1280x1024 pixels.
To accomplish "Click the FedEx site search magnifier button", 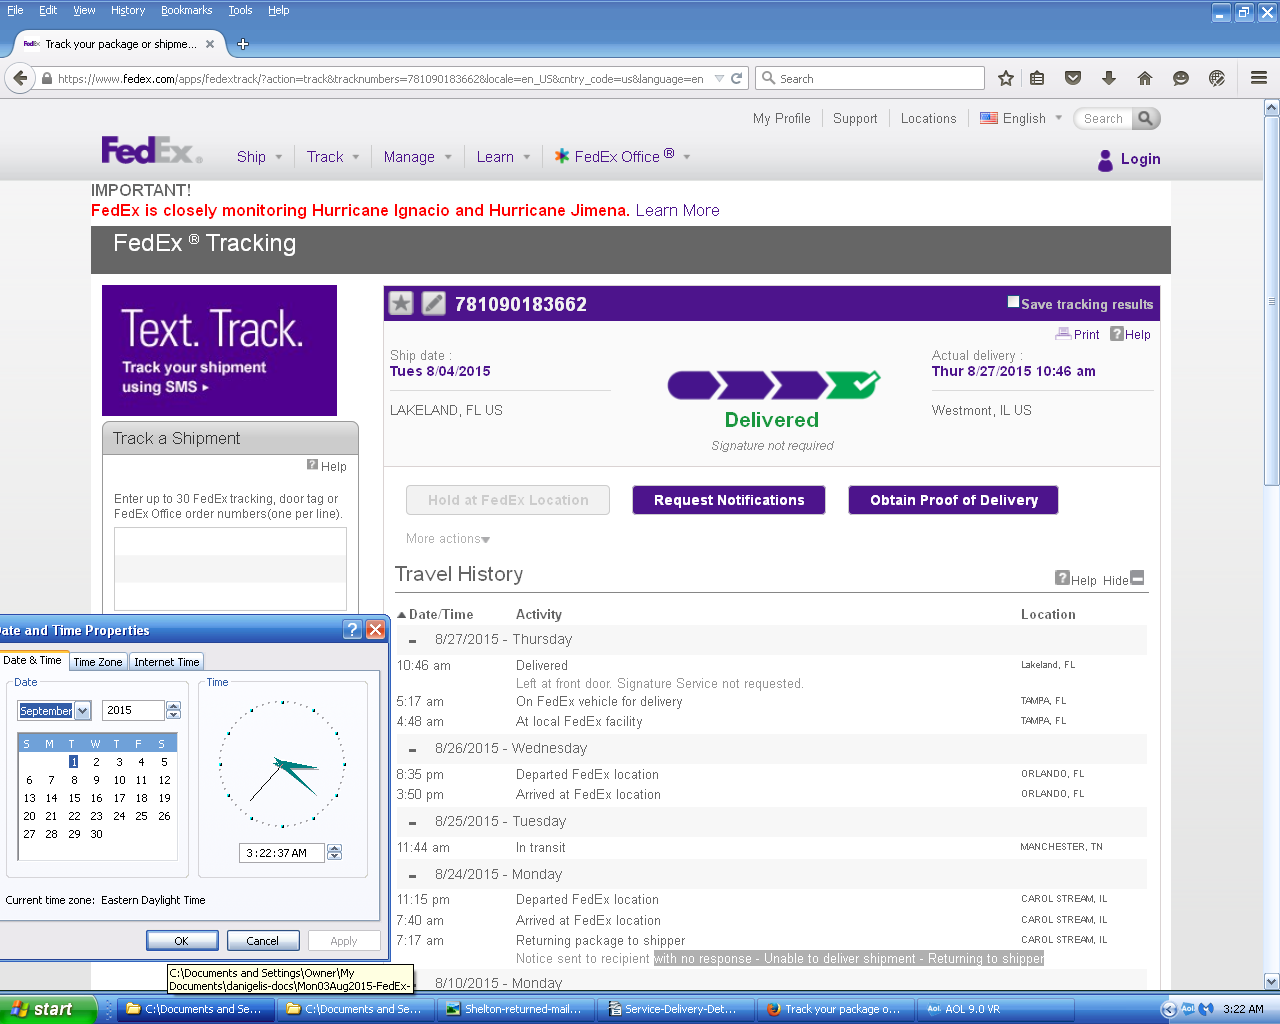I will tap(1146, 118).
